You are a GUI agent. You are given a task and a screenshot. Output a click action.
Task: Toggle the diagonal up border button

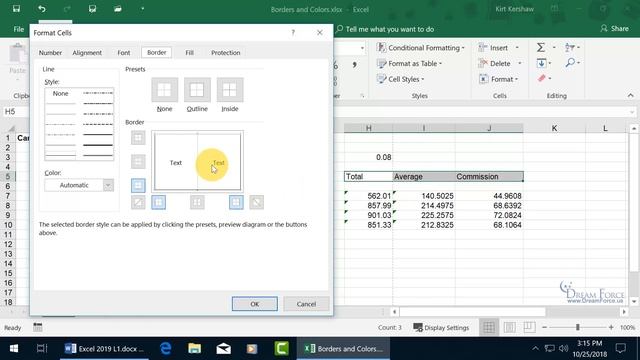tap(138, 202)
